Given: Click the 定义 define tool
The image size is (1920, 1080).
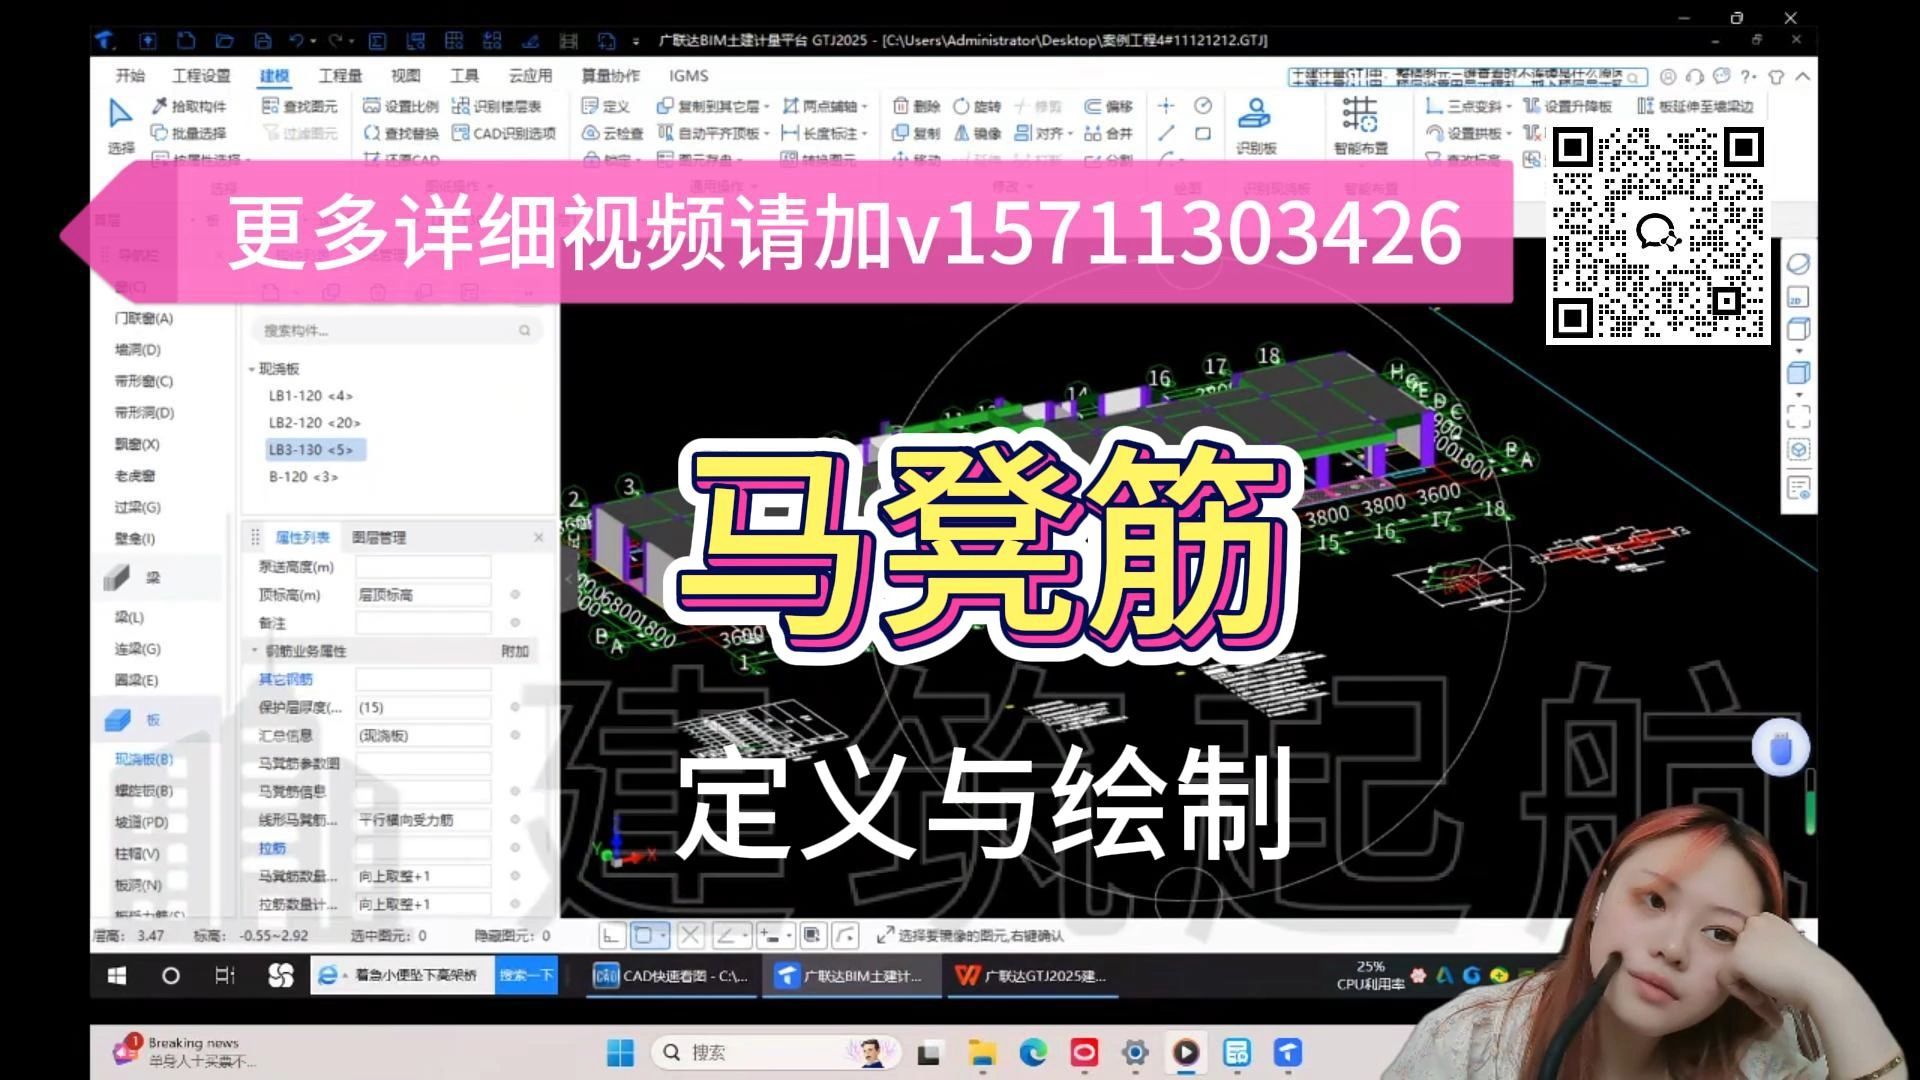Looking at the screenshot, I should (x=605, y=106).
